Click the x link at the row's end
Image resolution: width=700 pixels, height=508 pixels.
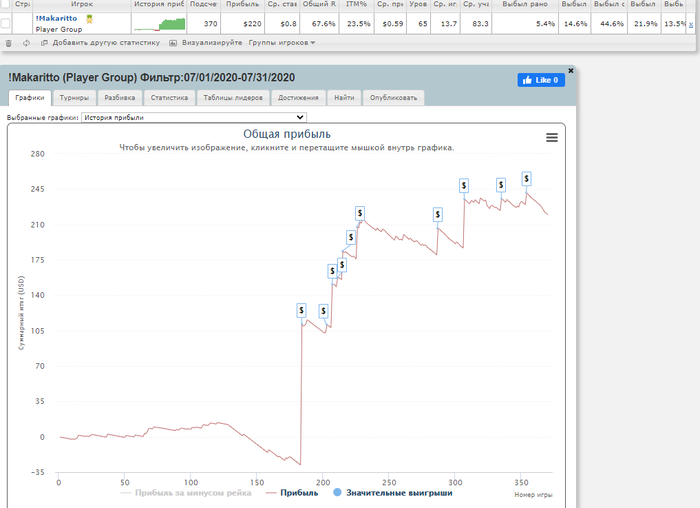pyautogui.click(x=691, y=25)
